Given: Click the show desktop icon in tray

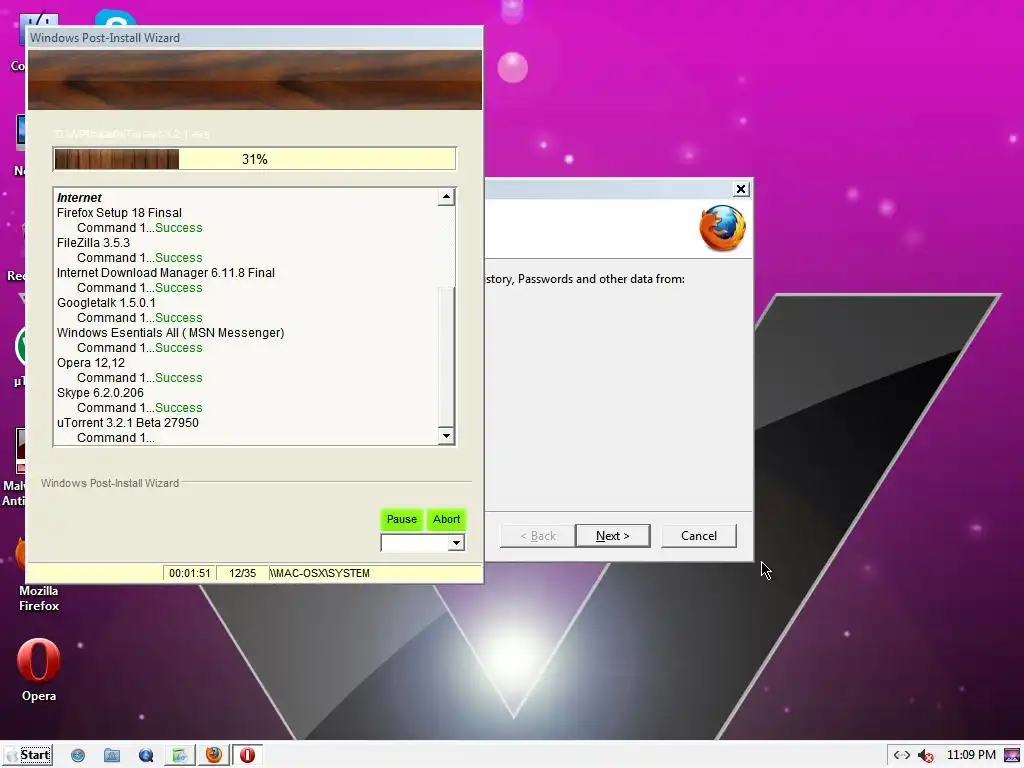Looking at the screenshot, I should click(1012, 755).
